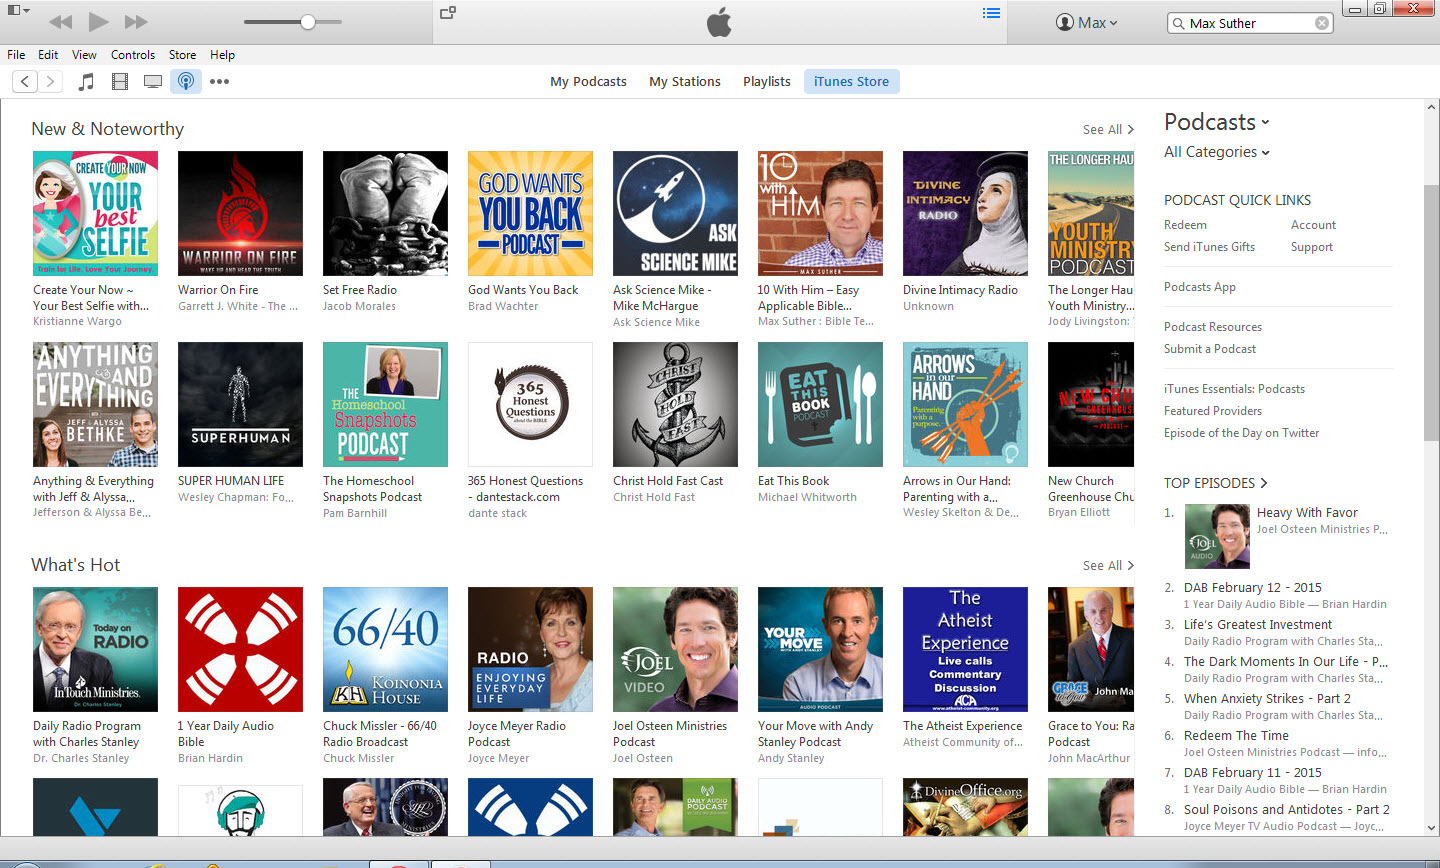Open the Help menu
Screen dimensions: 1440x868
(222, 55)
